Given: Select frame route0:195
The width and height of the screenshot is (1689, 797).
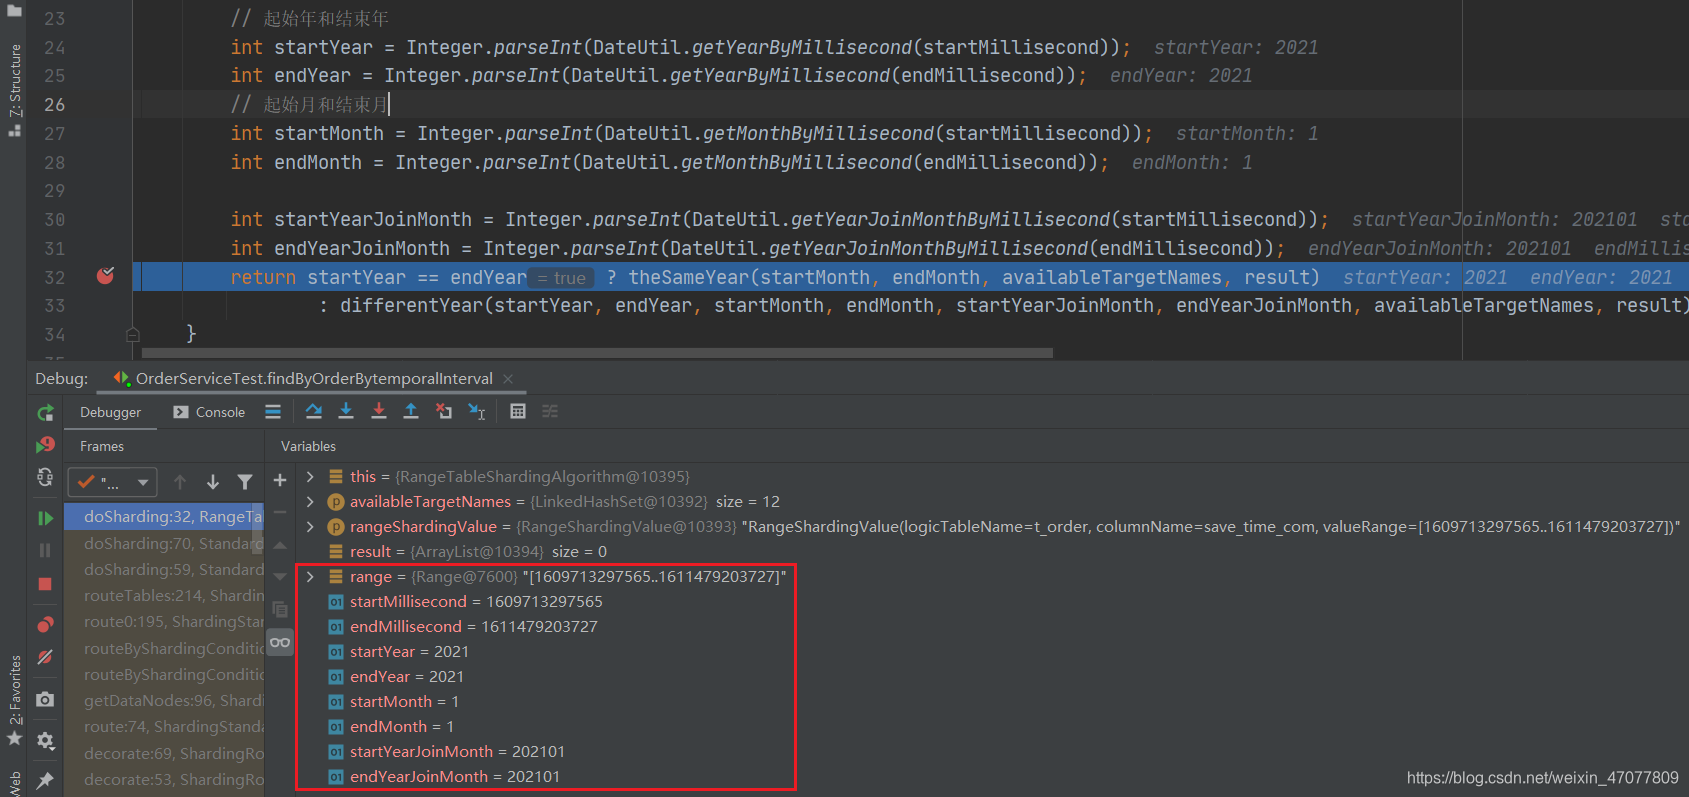Looking at the screenshot, I should point(164,622).
